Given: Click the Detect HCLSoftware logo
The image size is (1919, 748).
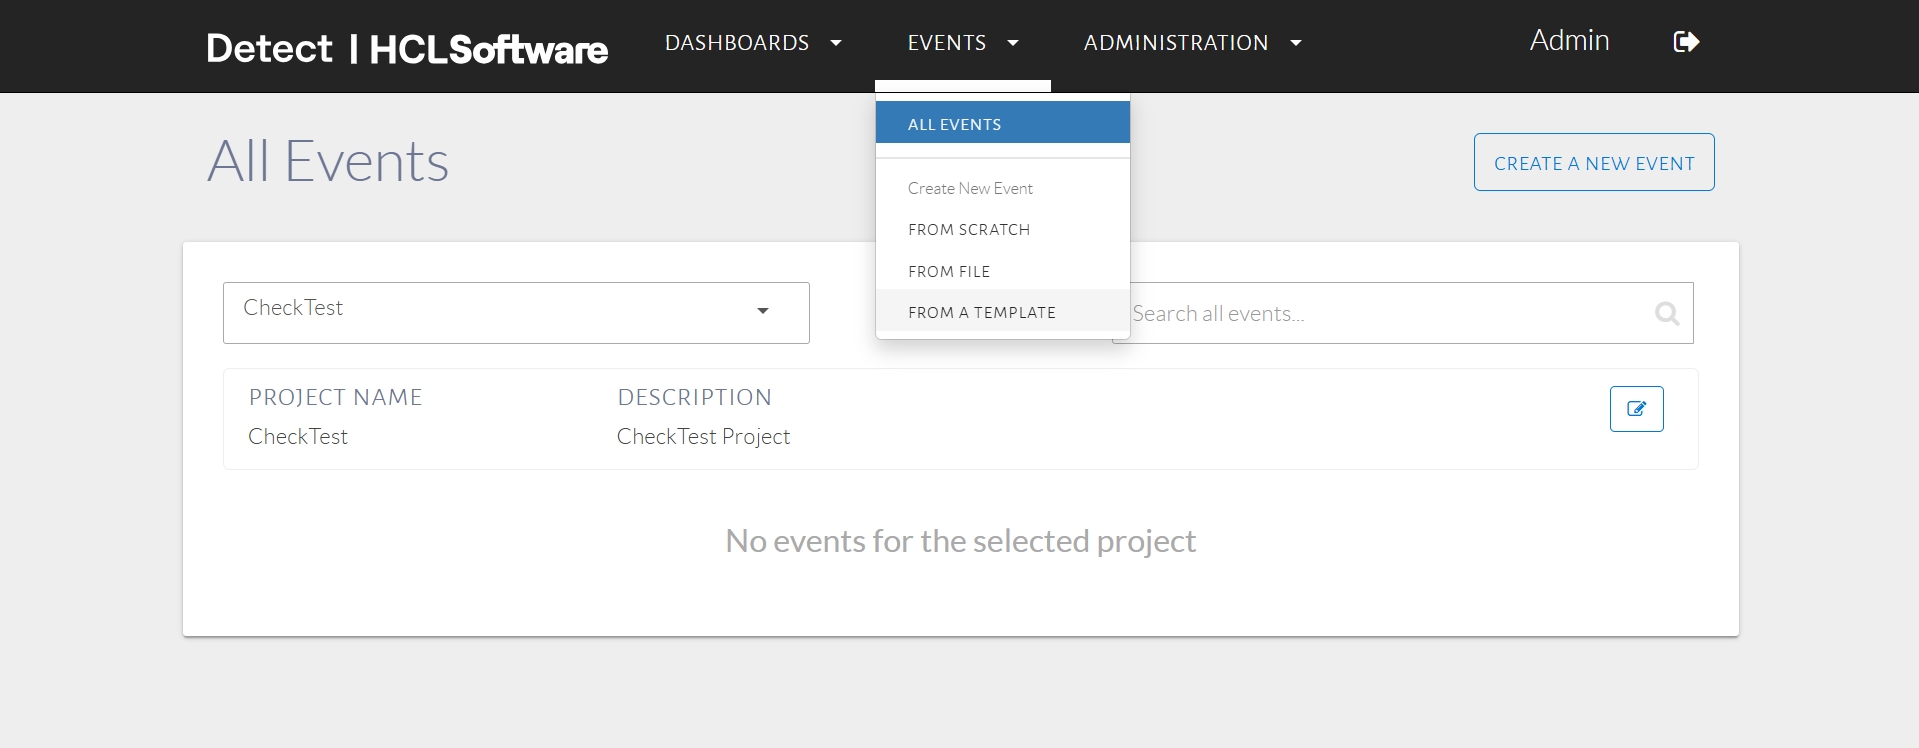Looking at the screenshot, I should click(407, 48).
